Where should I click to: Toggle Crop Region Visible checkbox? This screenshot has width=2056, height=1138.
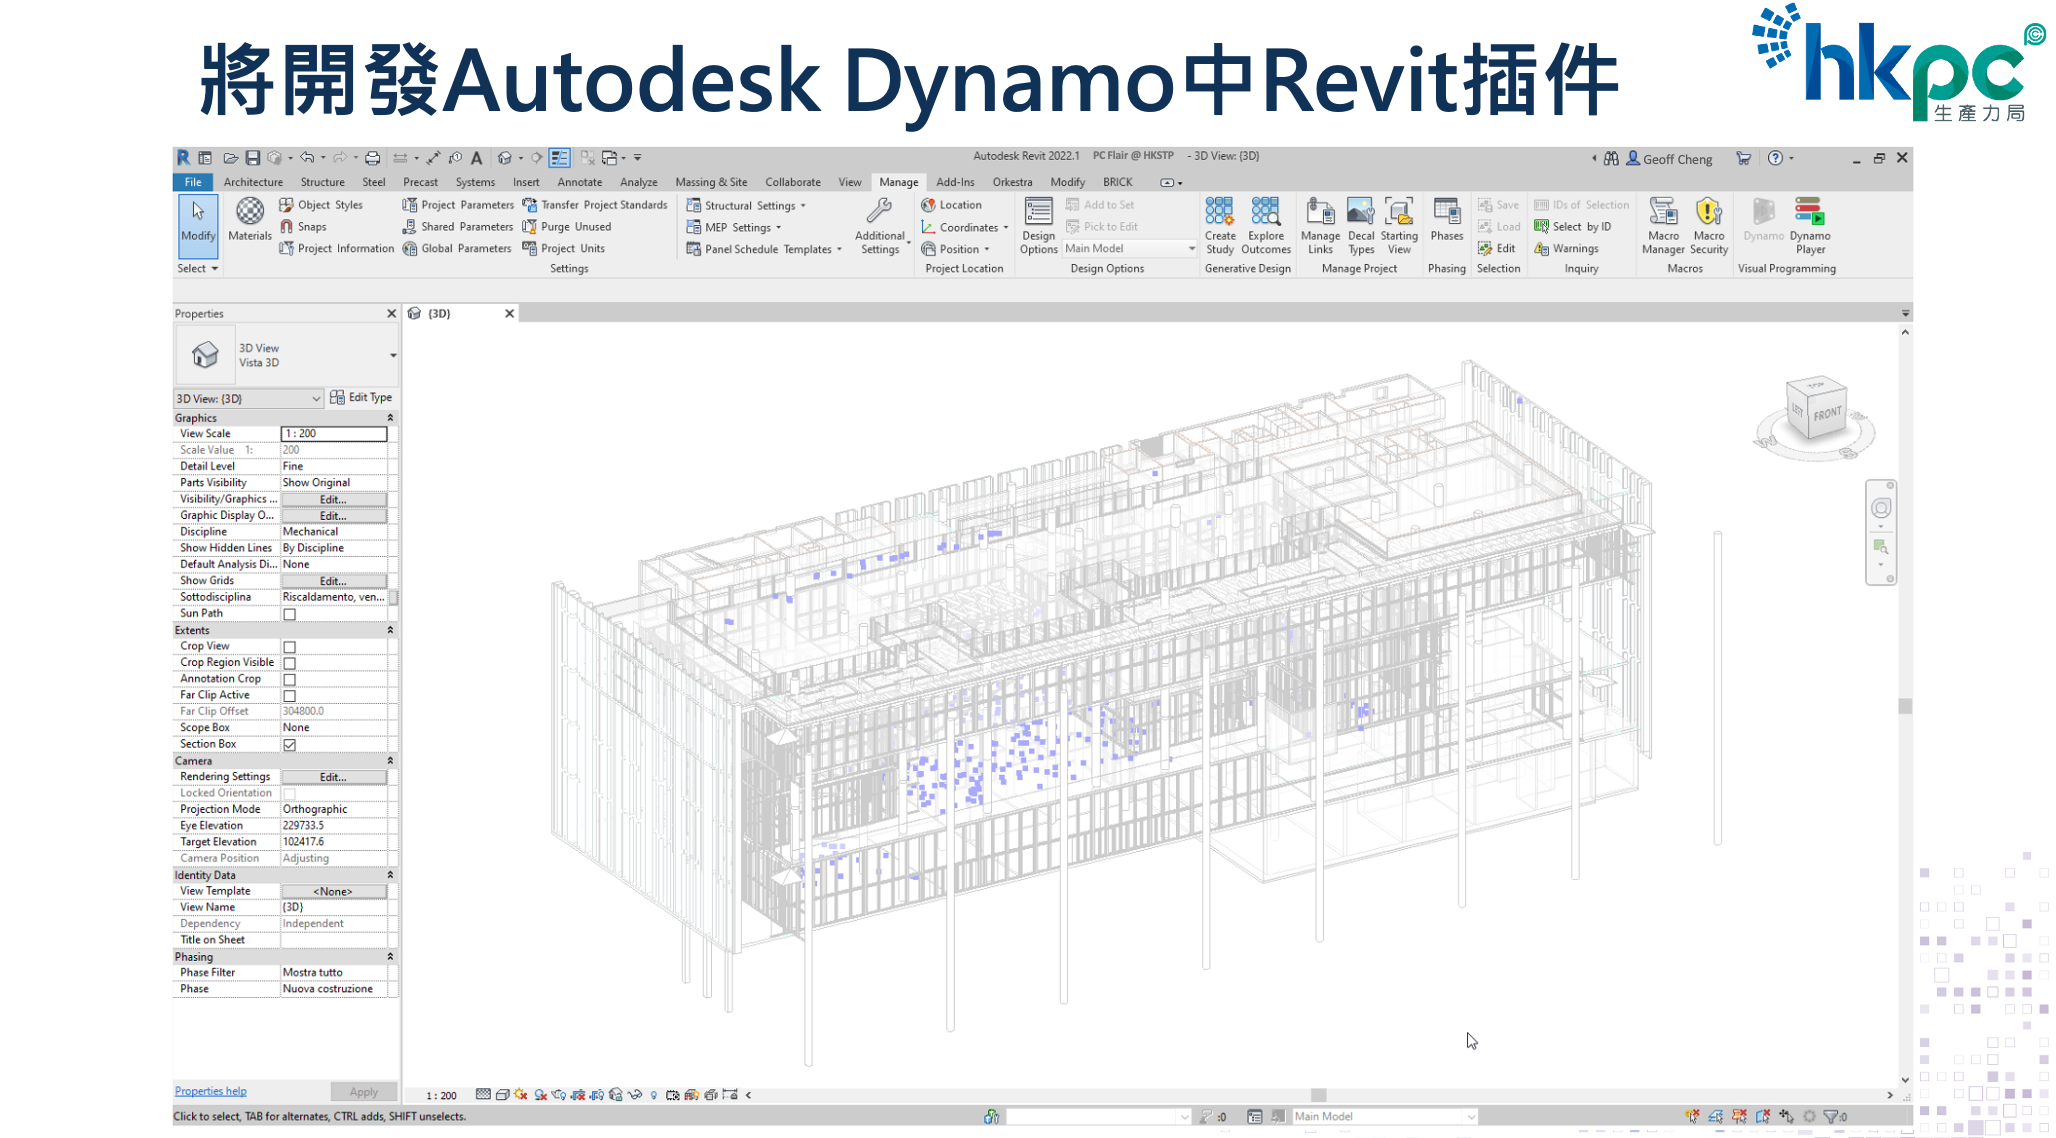coord(289,663)
